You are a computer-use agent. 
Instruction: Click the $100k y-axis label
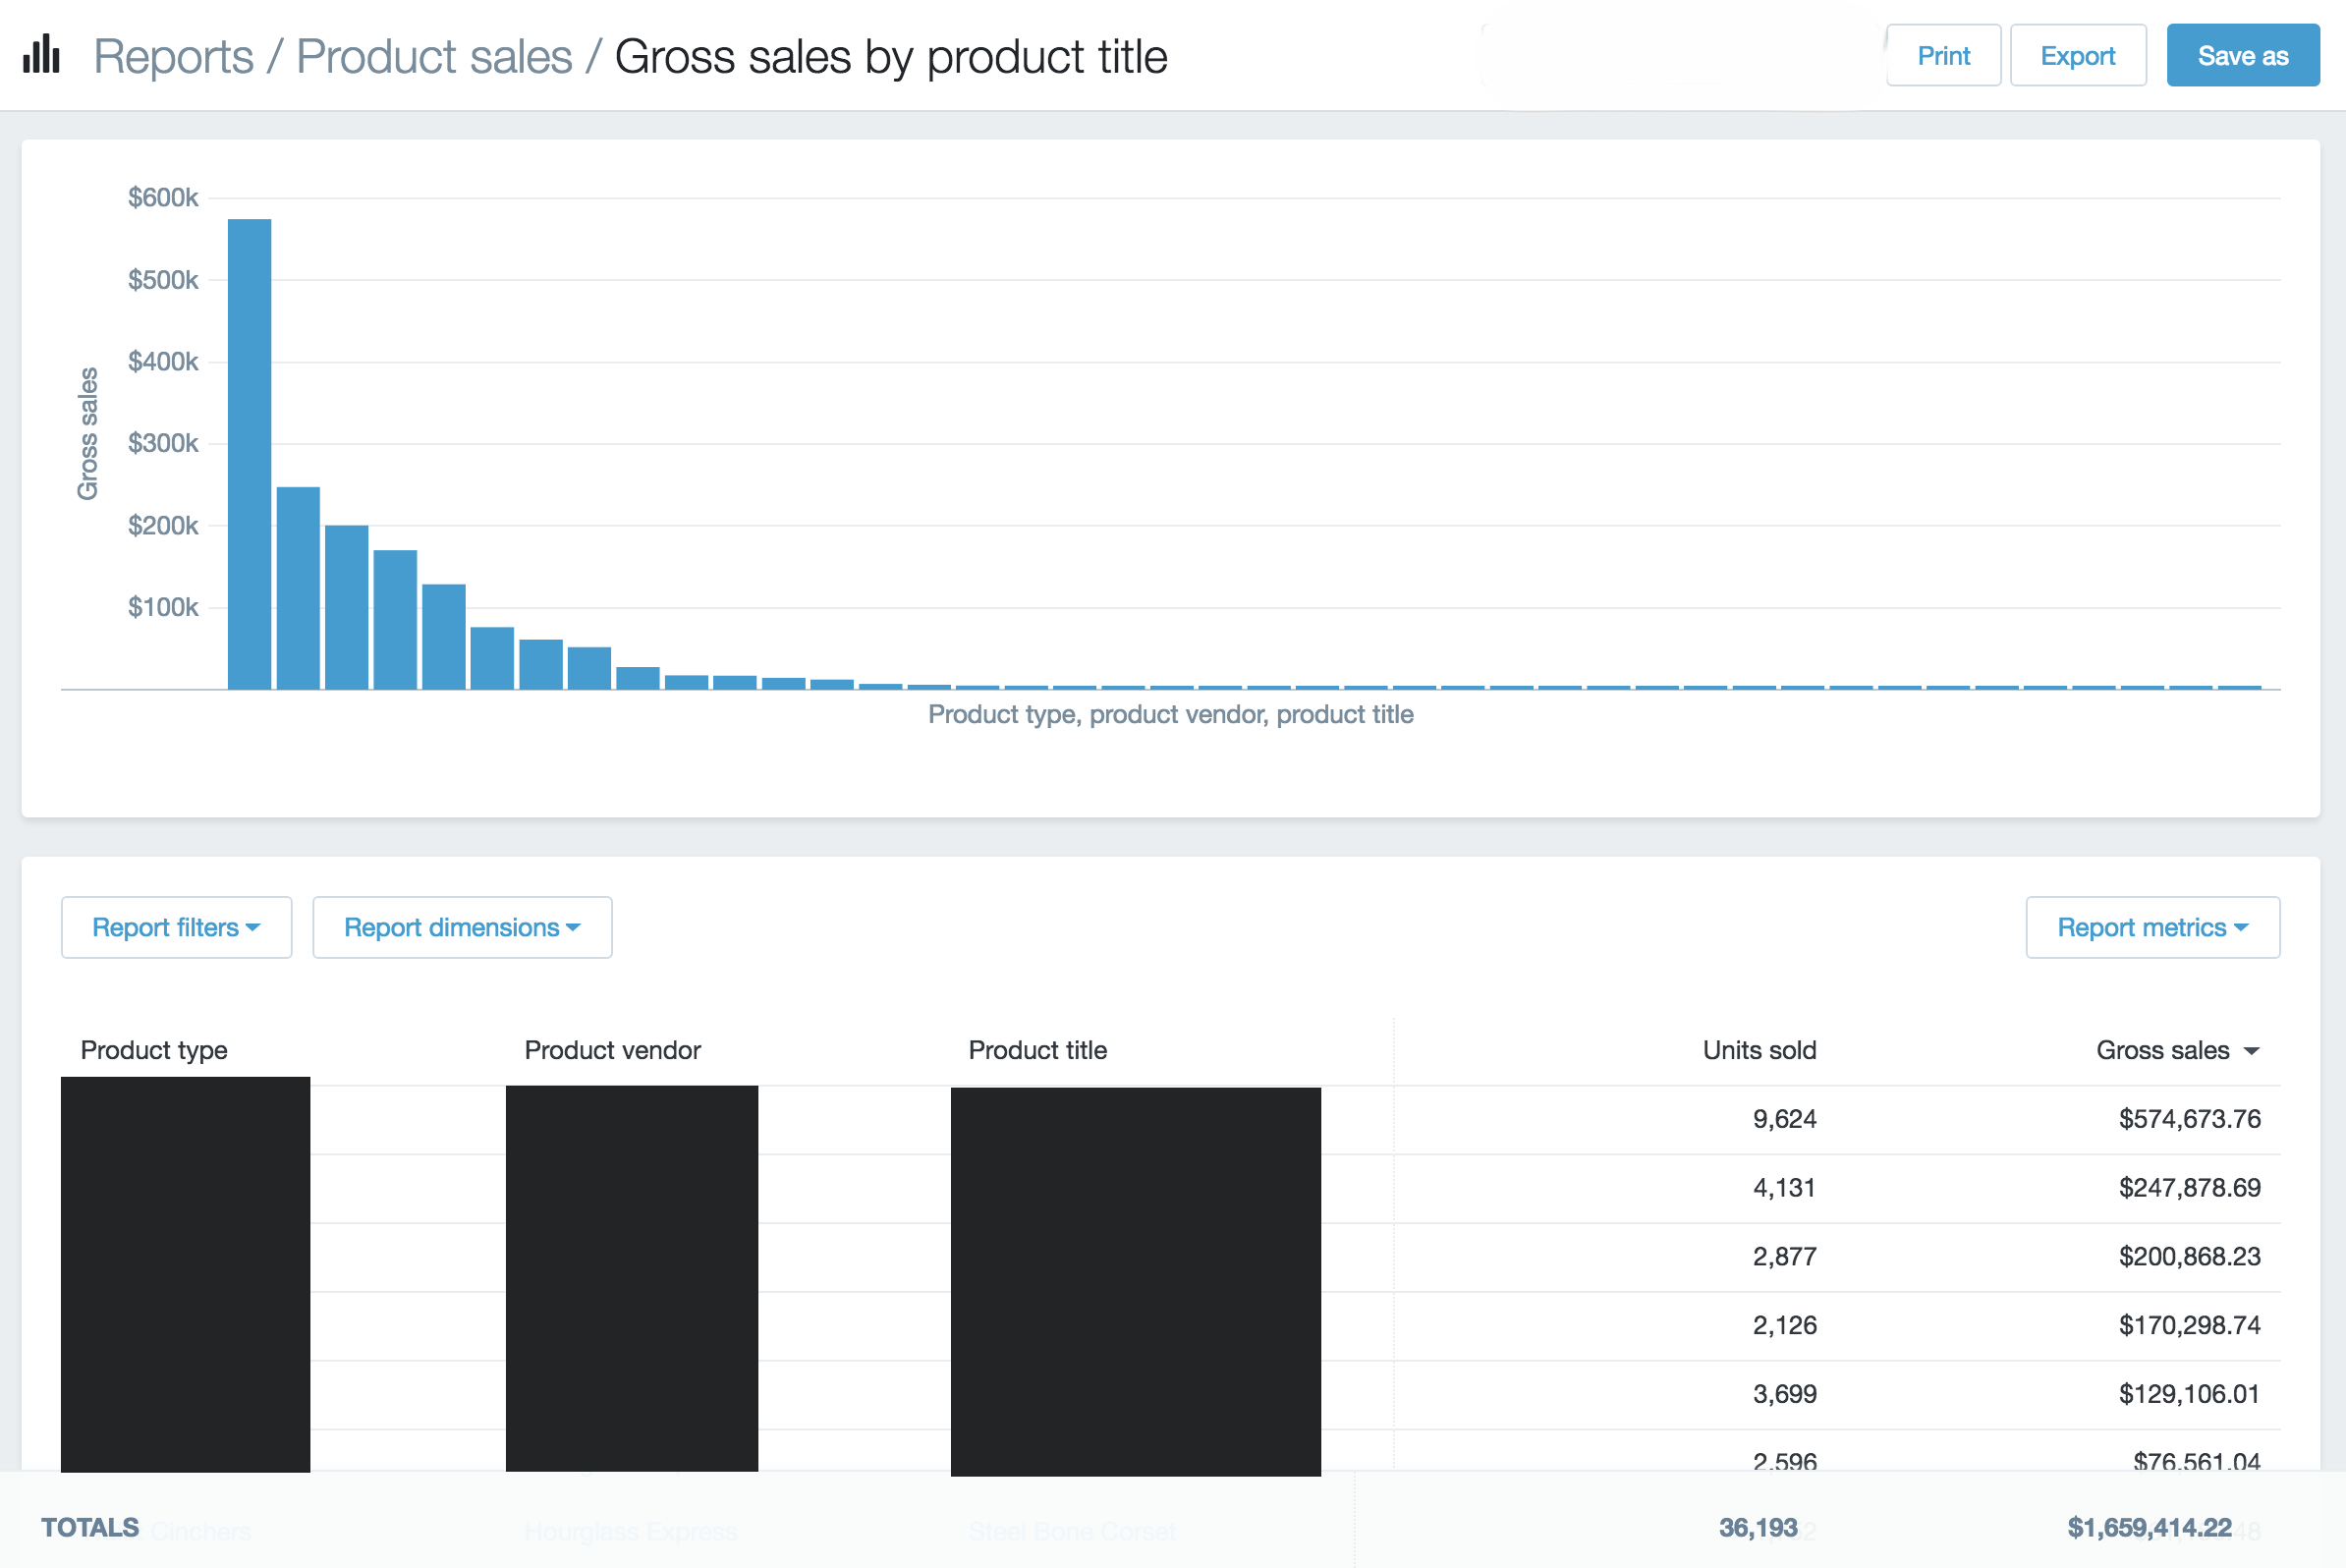pos(163,607)
